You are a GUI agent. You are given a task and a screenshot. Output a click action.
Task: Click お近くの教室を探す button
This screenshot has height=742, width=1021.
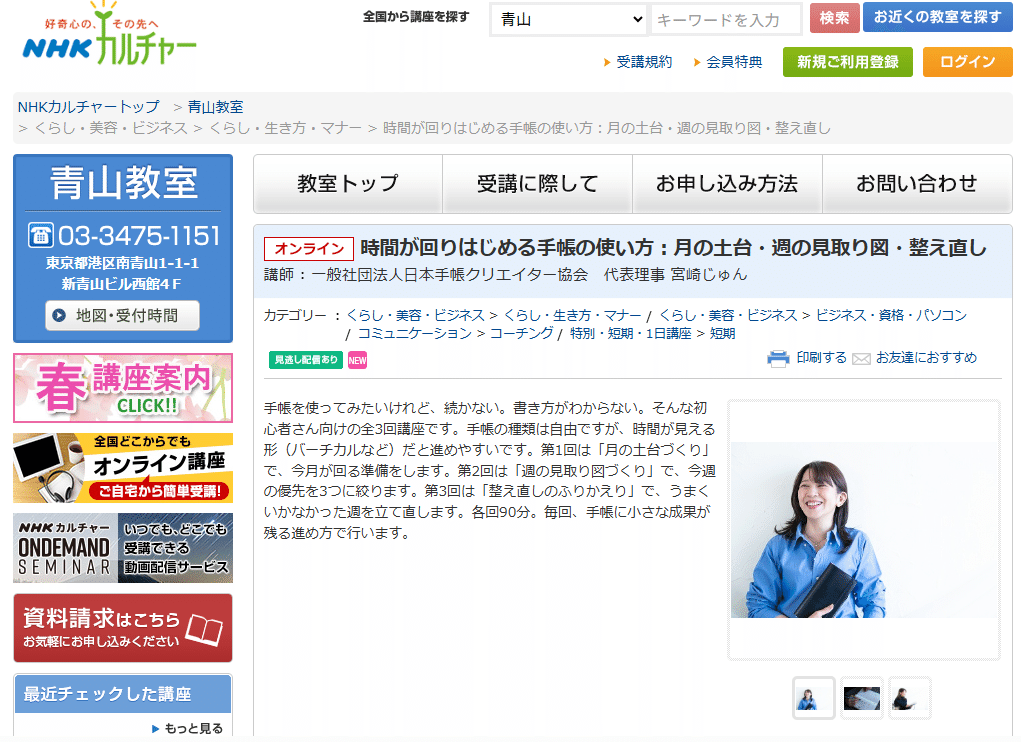[x=938, y=18]
